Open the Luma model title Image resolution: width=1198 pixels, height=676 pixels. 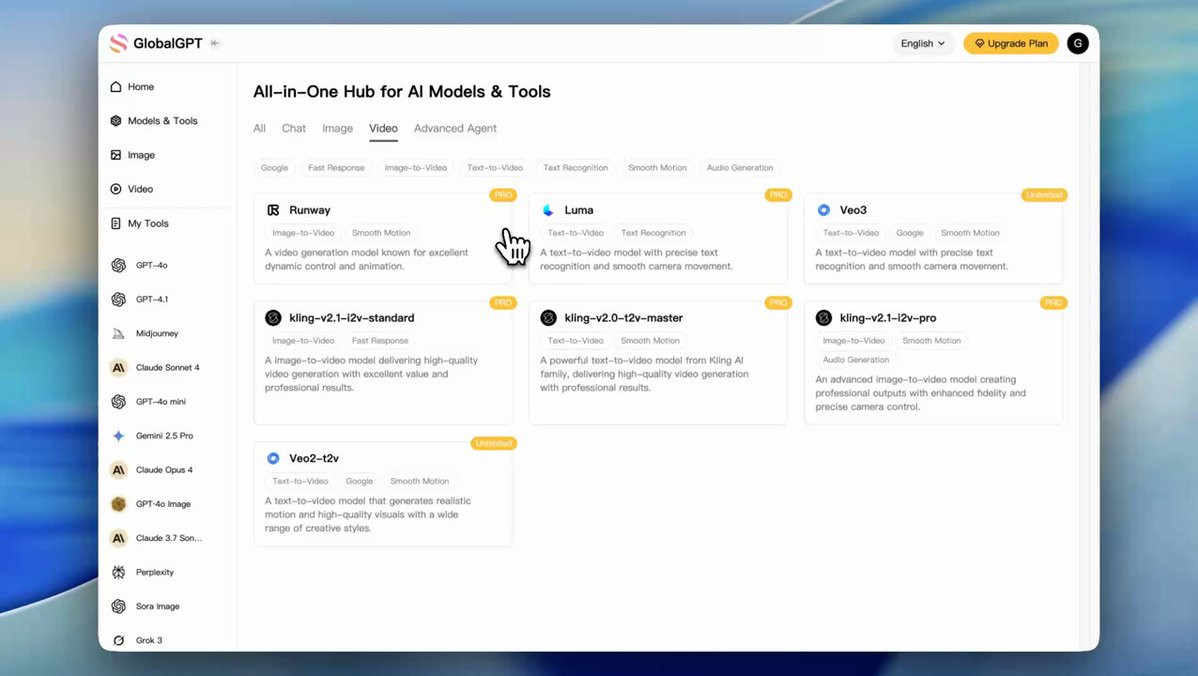(x=578, y=210)
